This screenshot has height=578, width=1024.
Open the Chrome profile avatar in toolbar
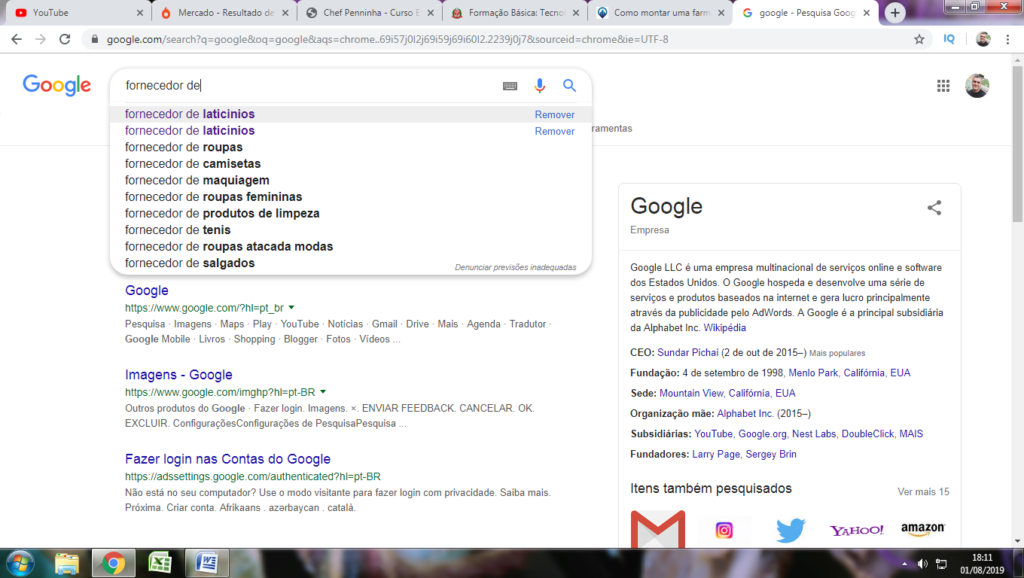point(983,39)
